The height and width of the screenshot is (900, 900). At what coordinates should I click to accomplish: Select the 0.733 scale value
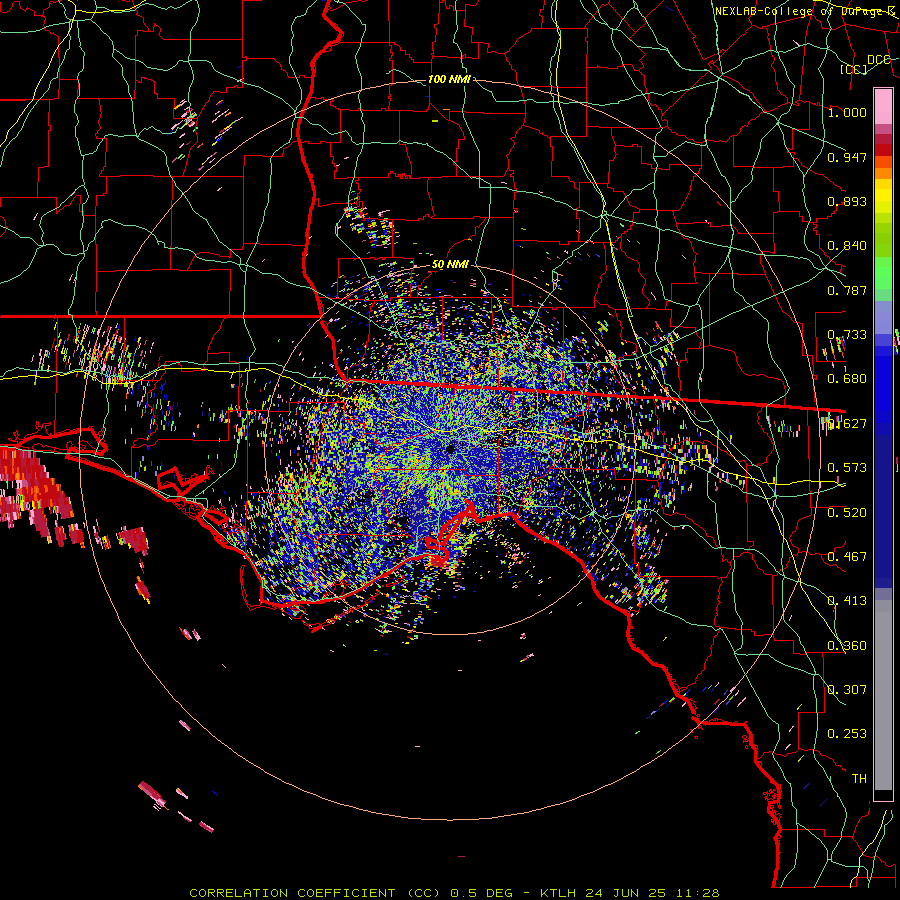(x=847, y=335)
